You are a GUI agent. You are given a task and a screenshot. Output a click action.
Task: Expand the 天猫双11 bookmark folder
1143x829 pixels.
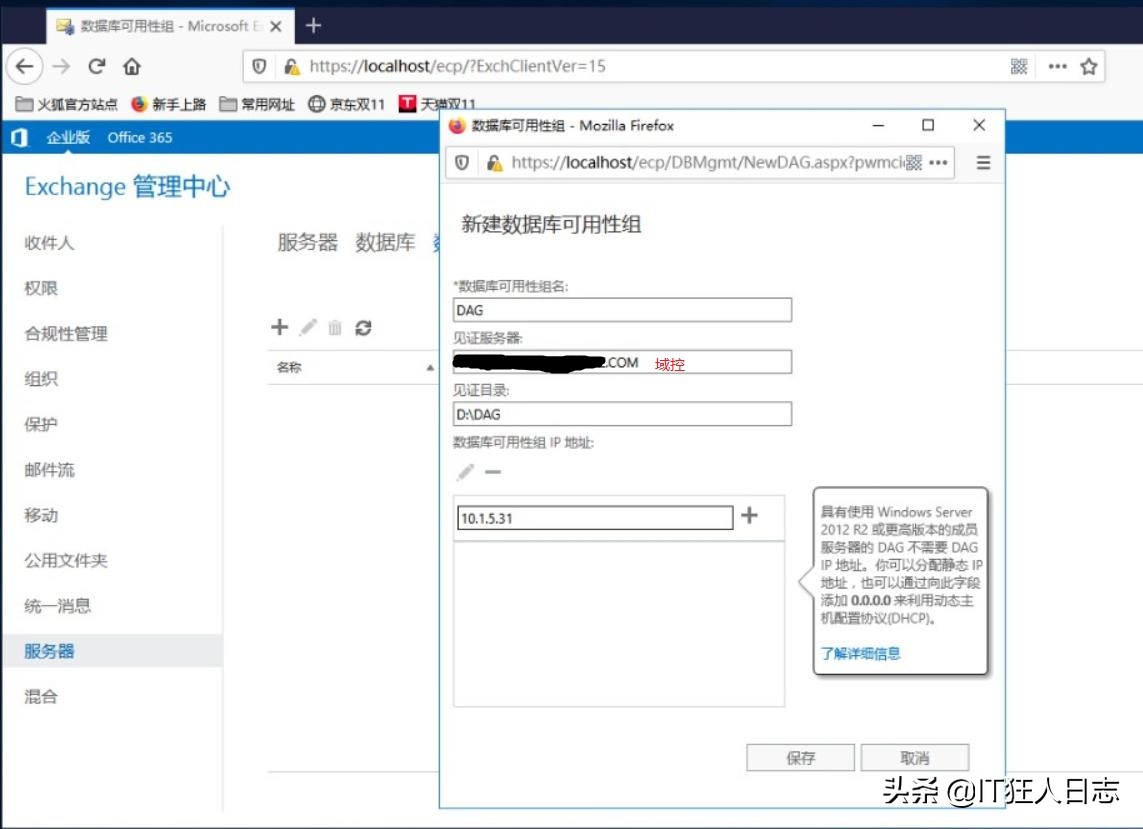tap(446, 104)
